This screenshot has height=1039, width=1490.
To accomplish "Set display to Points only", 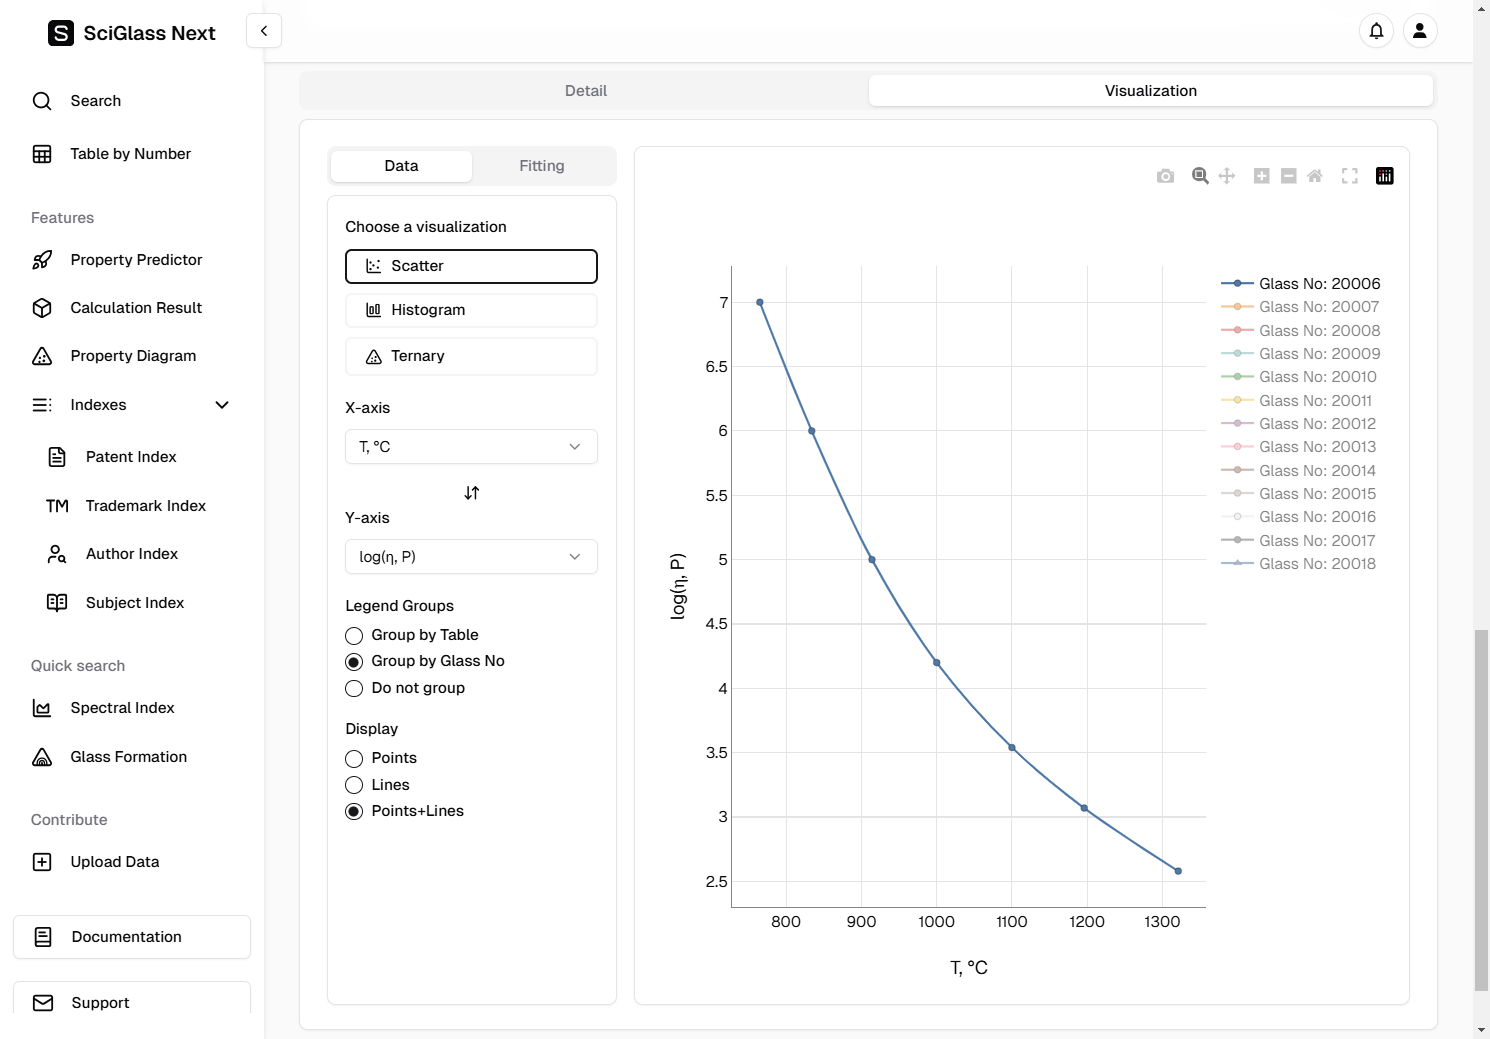I will 354,759.
